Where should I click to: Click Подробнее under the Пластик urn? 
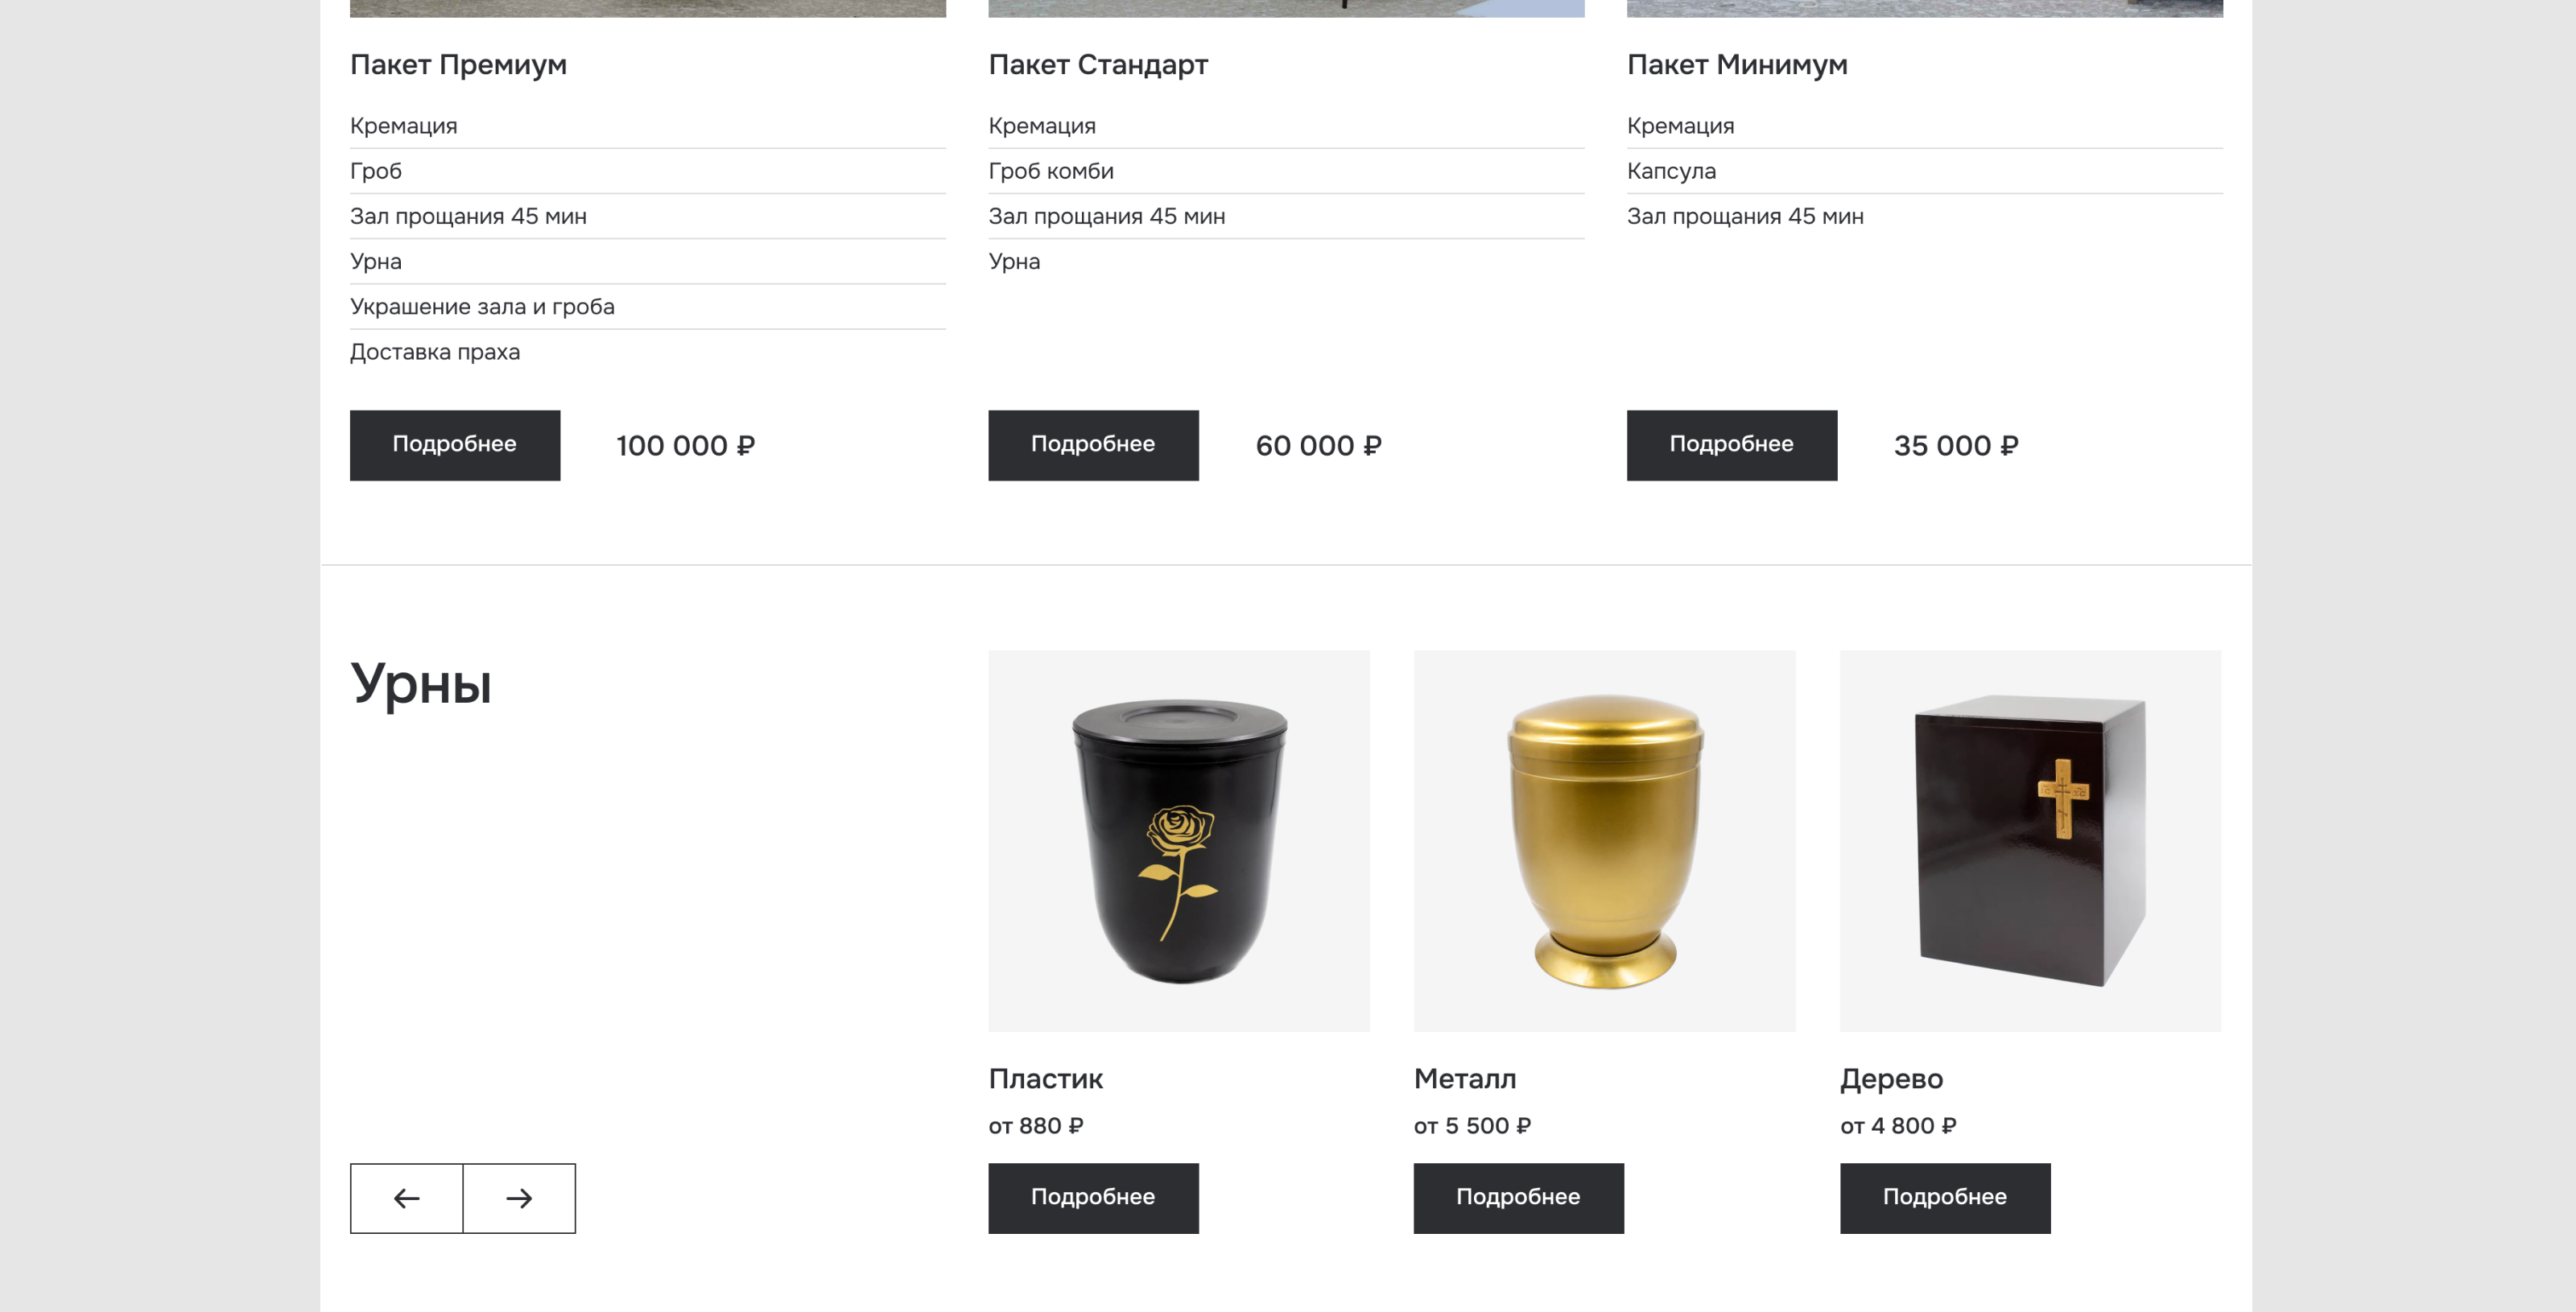pos(1093,1197)
